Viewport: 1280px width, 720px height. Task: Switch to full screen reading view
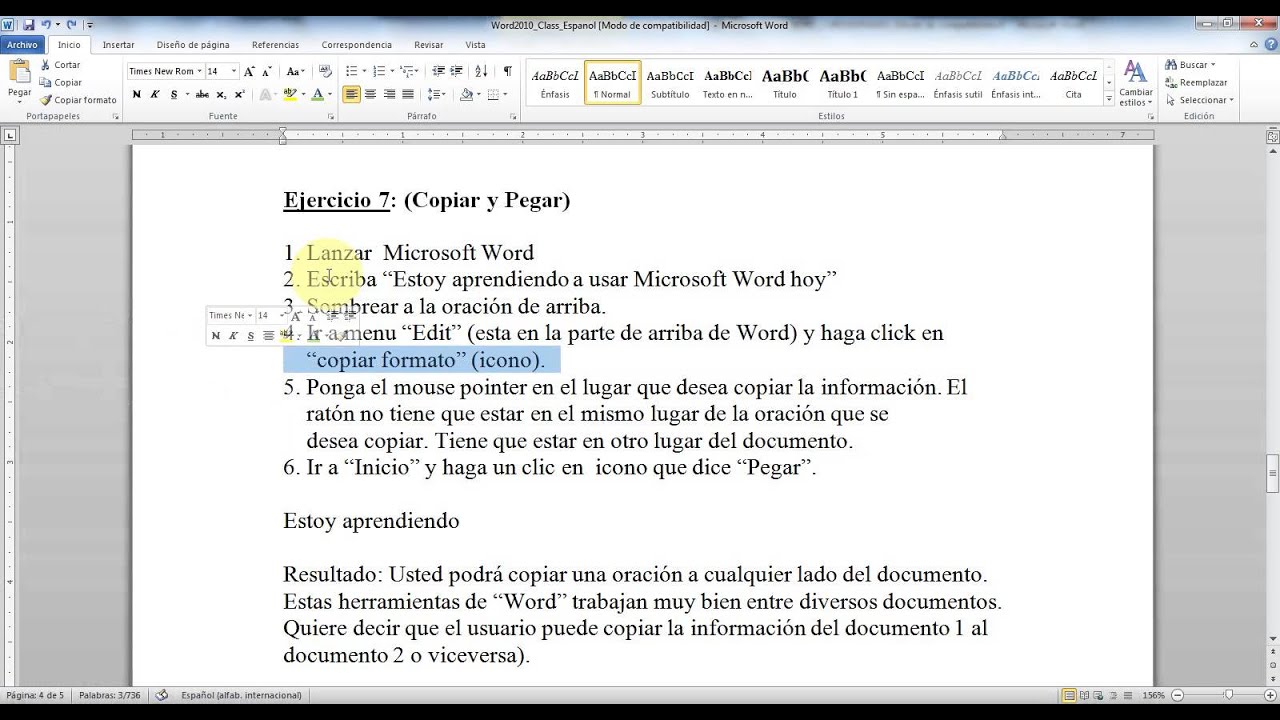click(1085, 695)
